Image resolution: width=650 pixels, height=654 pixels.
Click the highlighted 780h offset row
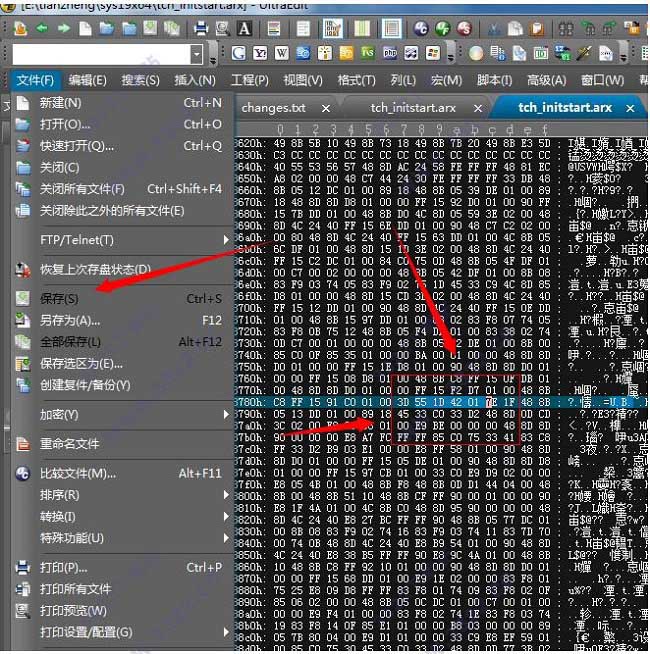(x=441, y=402)
